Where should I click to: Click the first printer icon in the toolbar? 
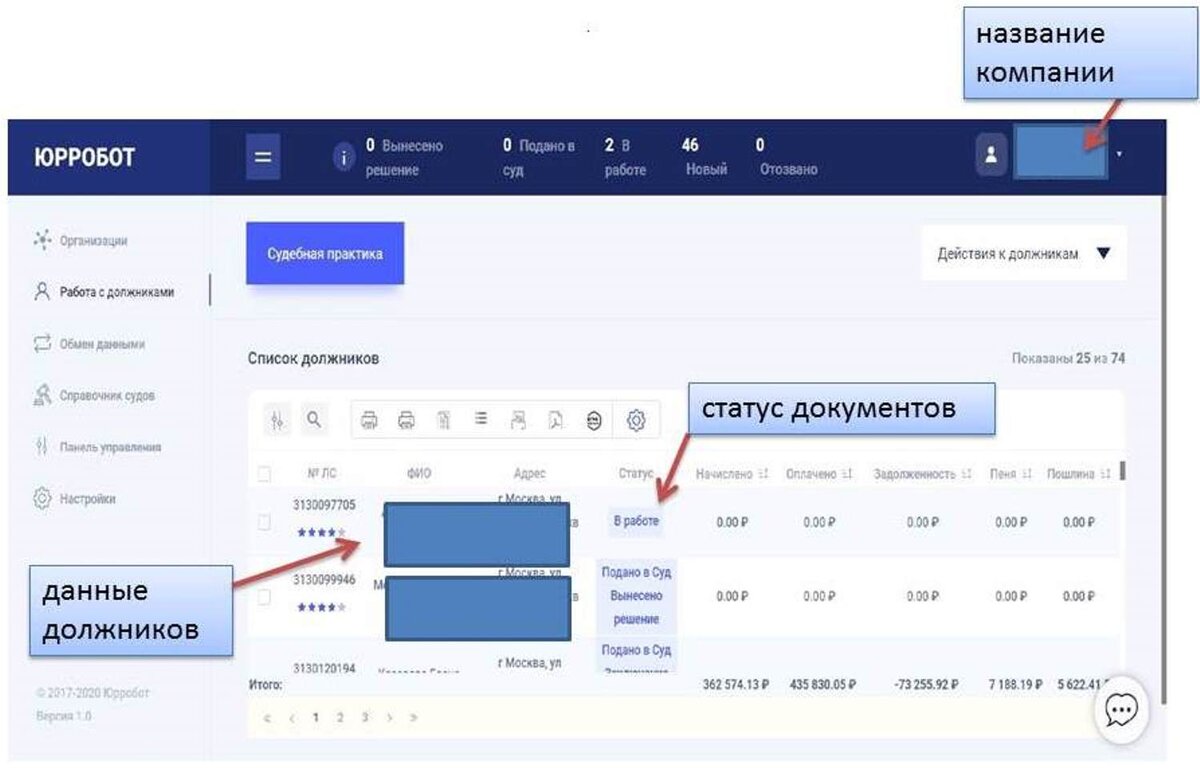click(369, 420)
